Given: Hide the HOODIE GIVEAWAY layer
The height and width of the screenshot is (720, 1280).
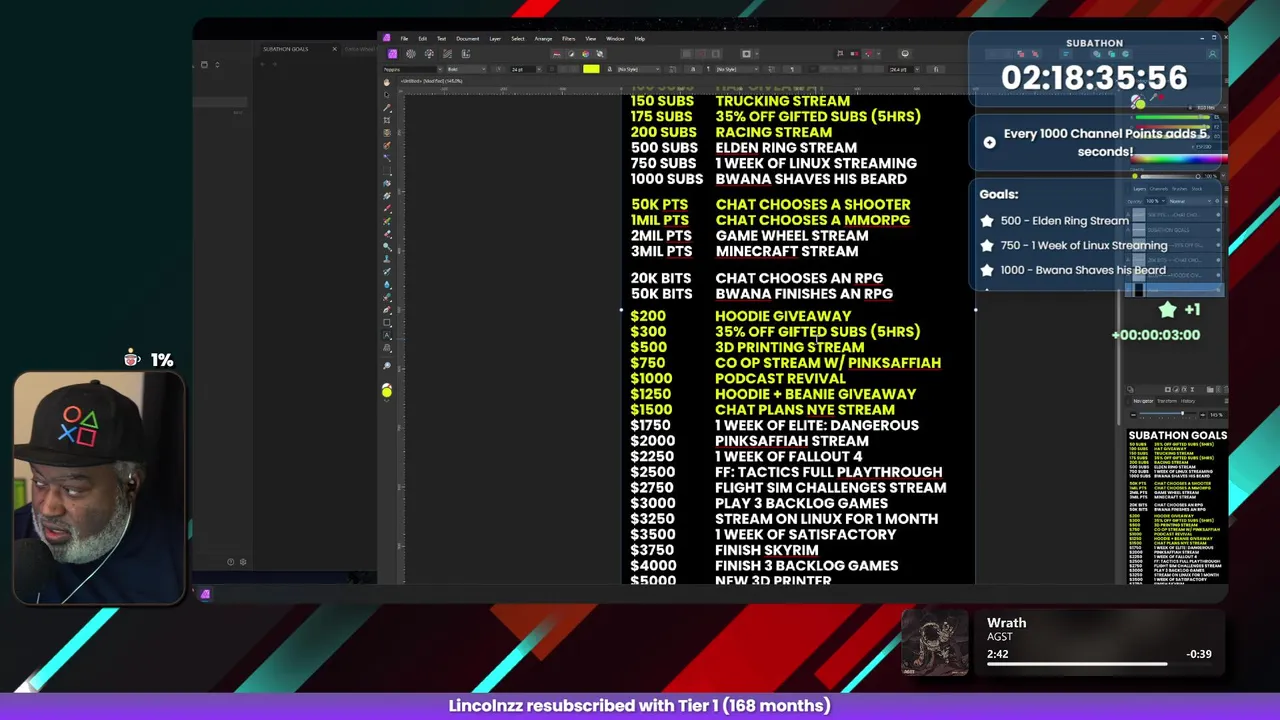Looking at the screenshot, I should (x=1218, y=275).
